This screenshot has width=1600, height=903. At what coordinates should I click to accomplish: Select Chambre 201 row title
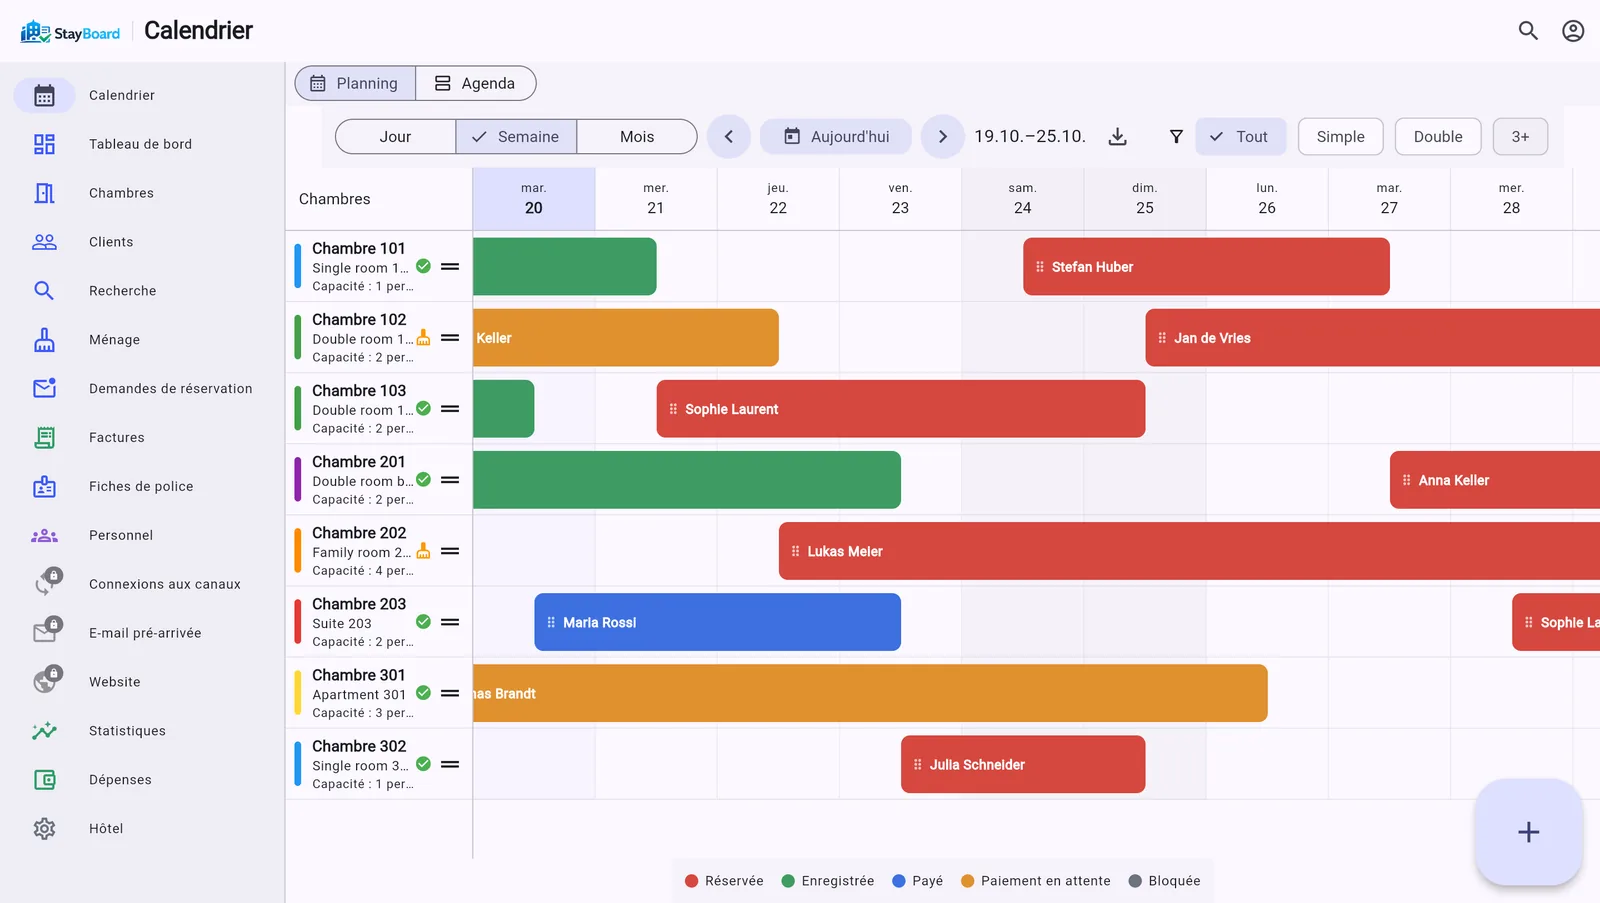click(x=358, y=462)
